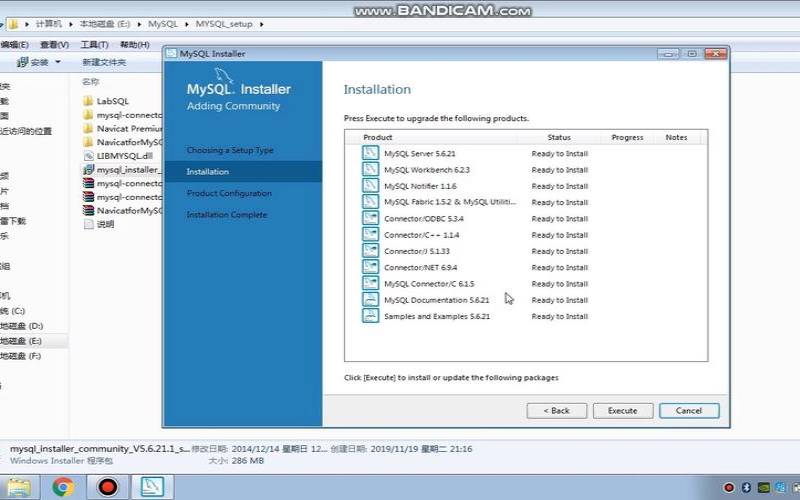This screenshot has height=500, width=800.
Task: Click the Navicat Premium folder icon
Action: (x=88, y=129)
